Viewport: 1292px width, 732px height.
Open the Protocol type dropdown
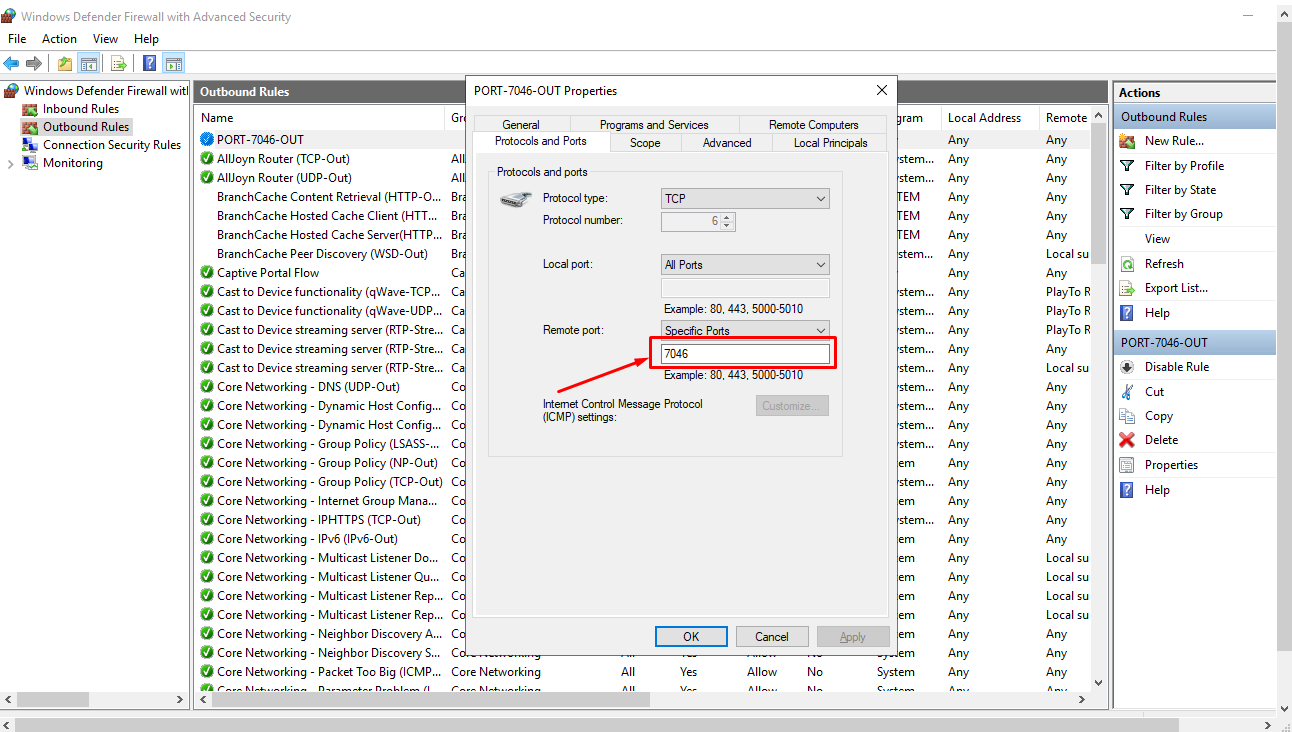[745, 199]
